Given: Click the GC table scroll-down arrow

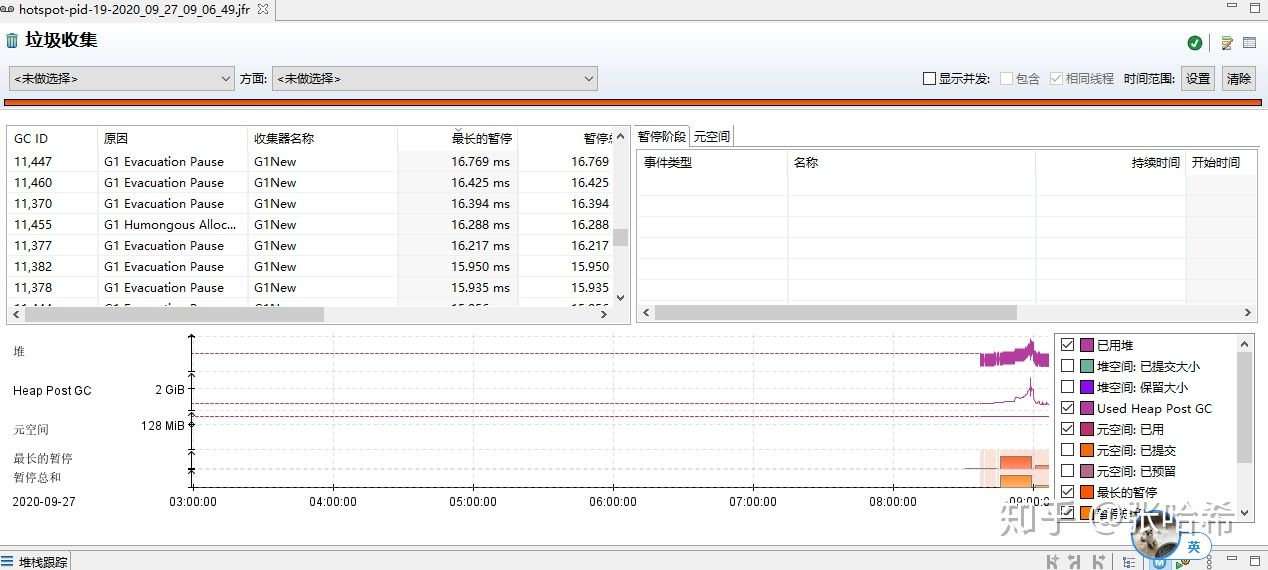Looking at the screenshot, I should tap(620, 297).
